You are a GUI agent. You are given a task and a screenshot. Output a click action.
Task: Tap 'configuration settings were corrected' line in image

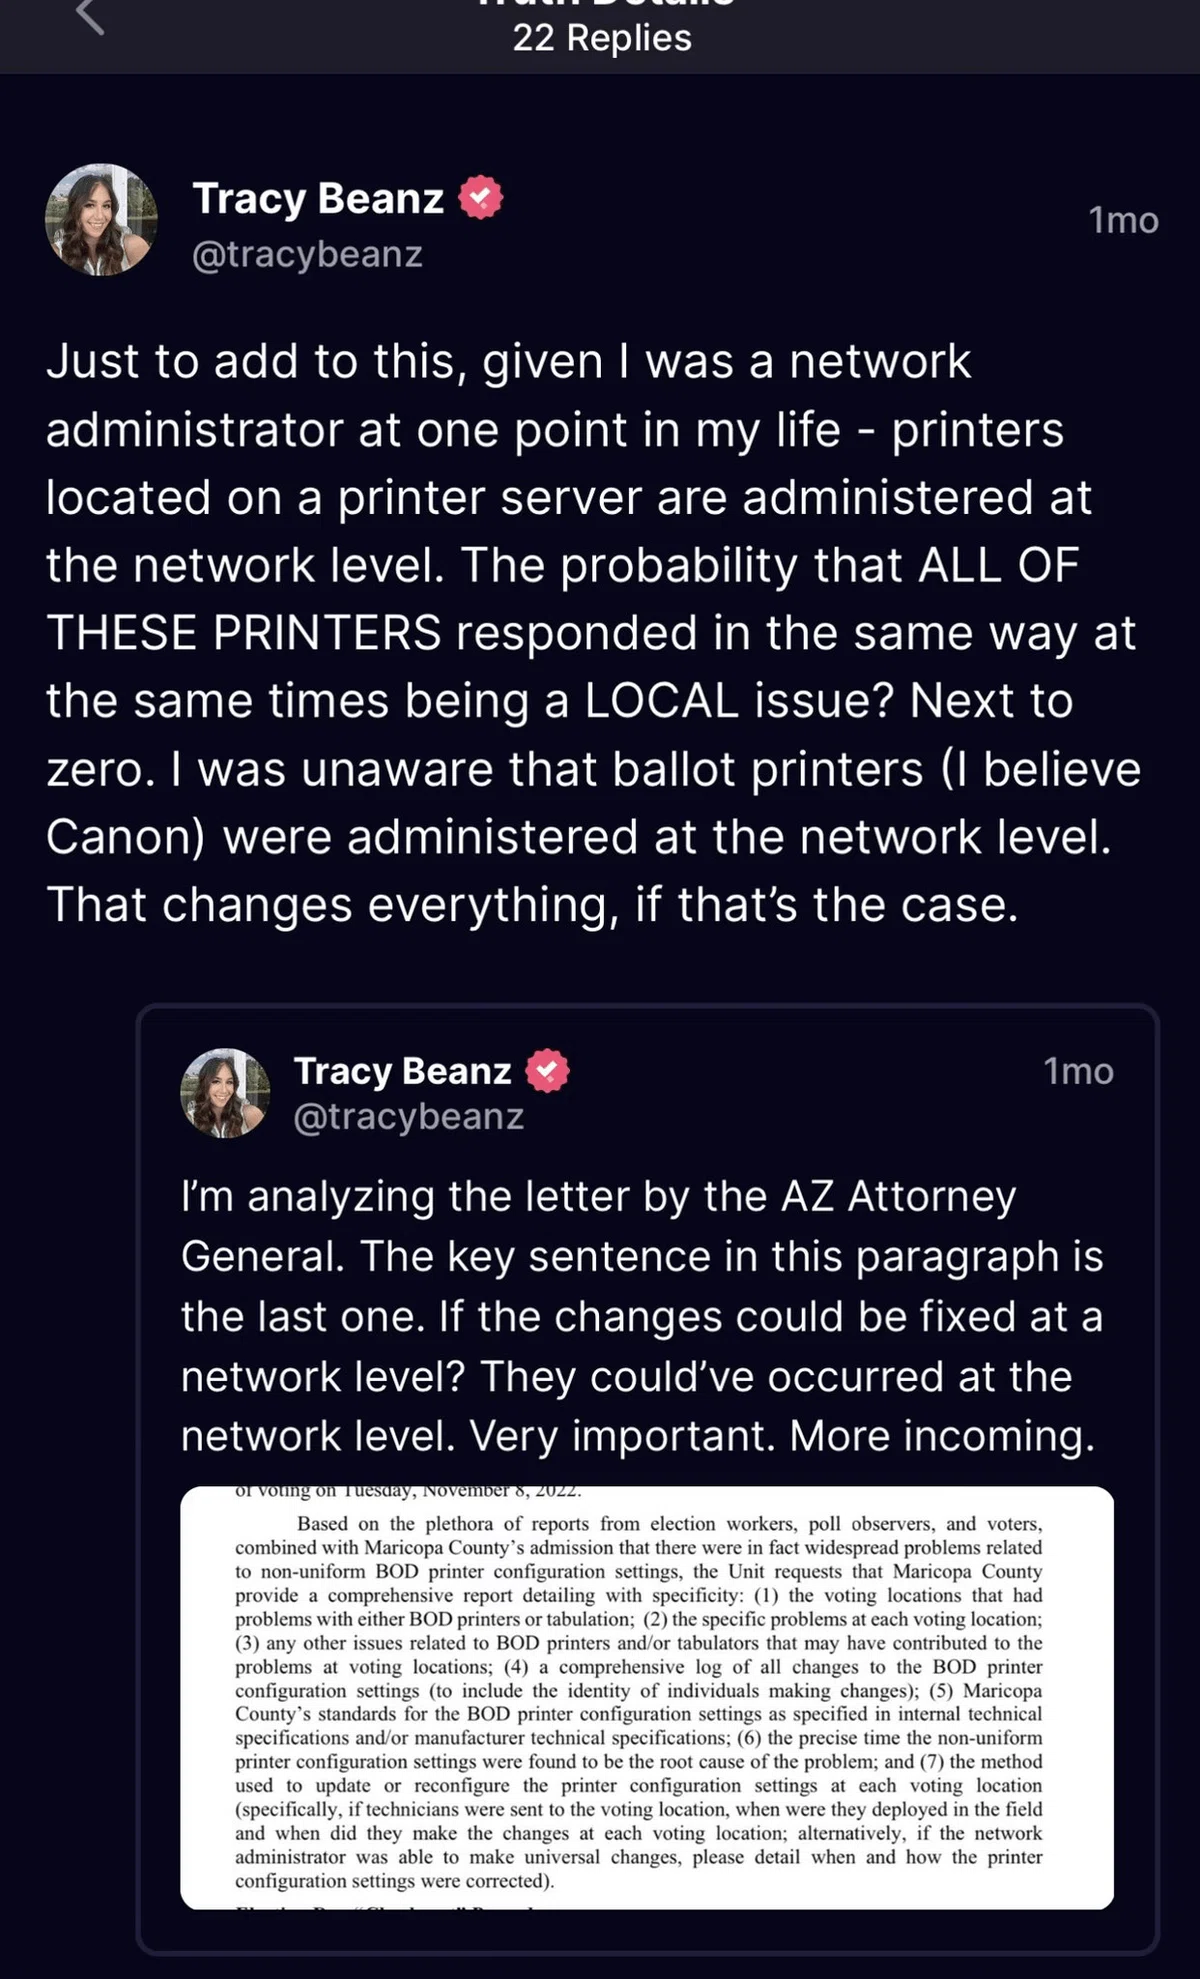tap(394, 1881)
